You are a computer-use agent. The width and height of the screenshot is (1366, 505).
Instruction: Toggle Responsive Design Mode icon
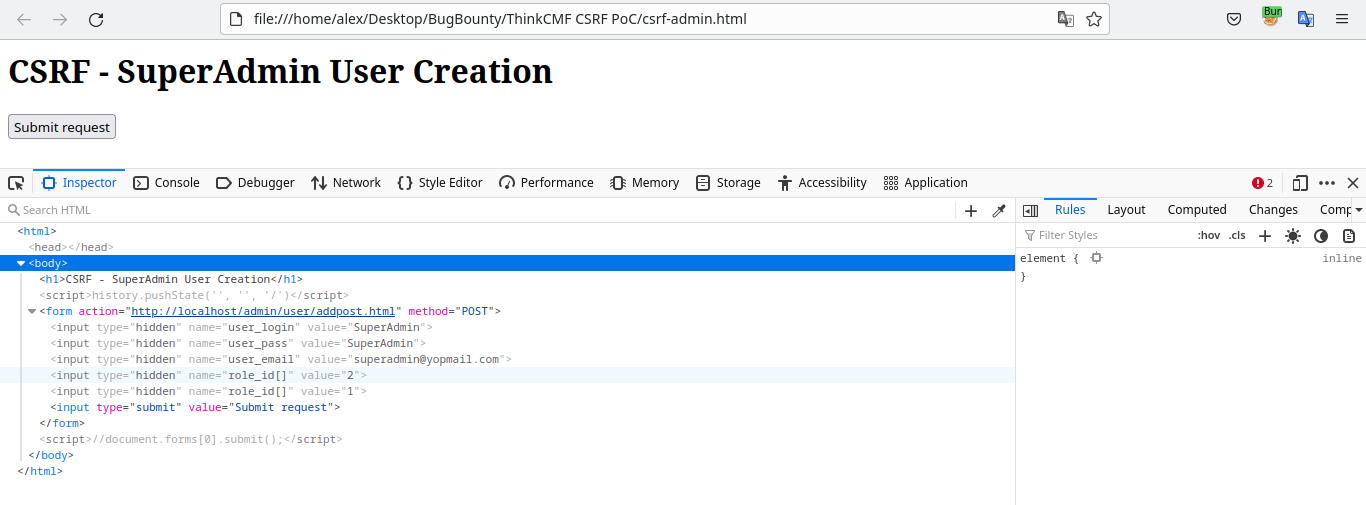pos(1300,183)
